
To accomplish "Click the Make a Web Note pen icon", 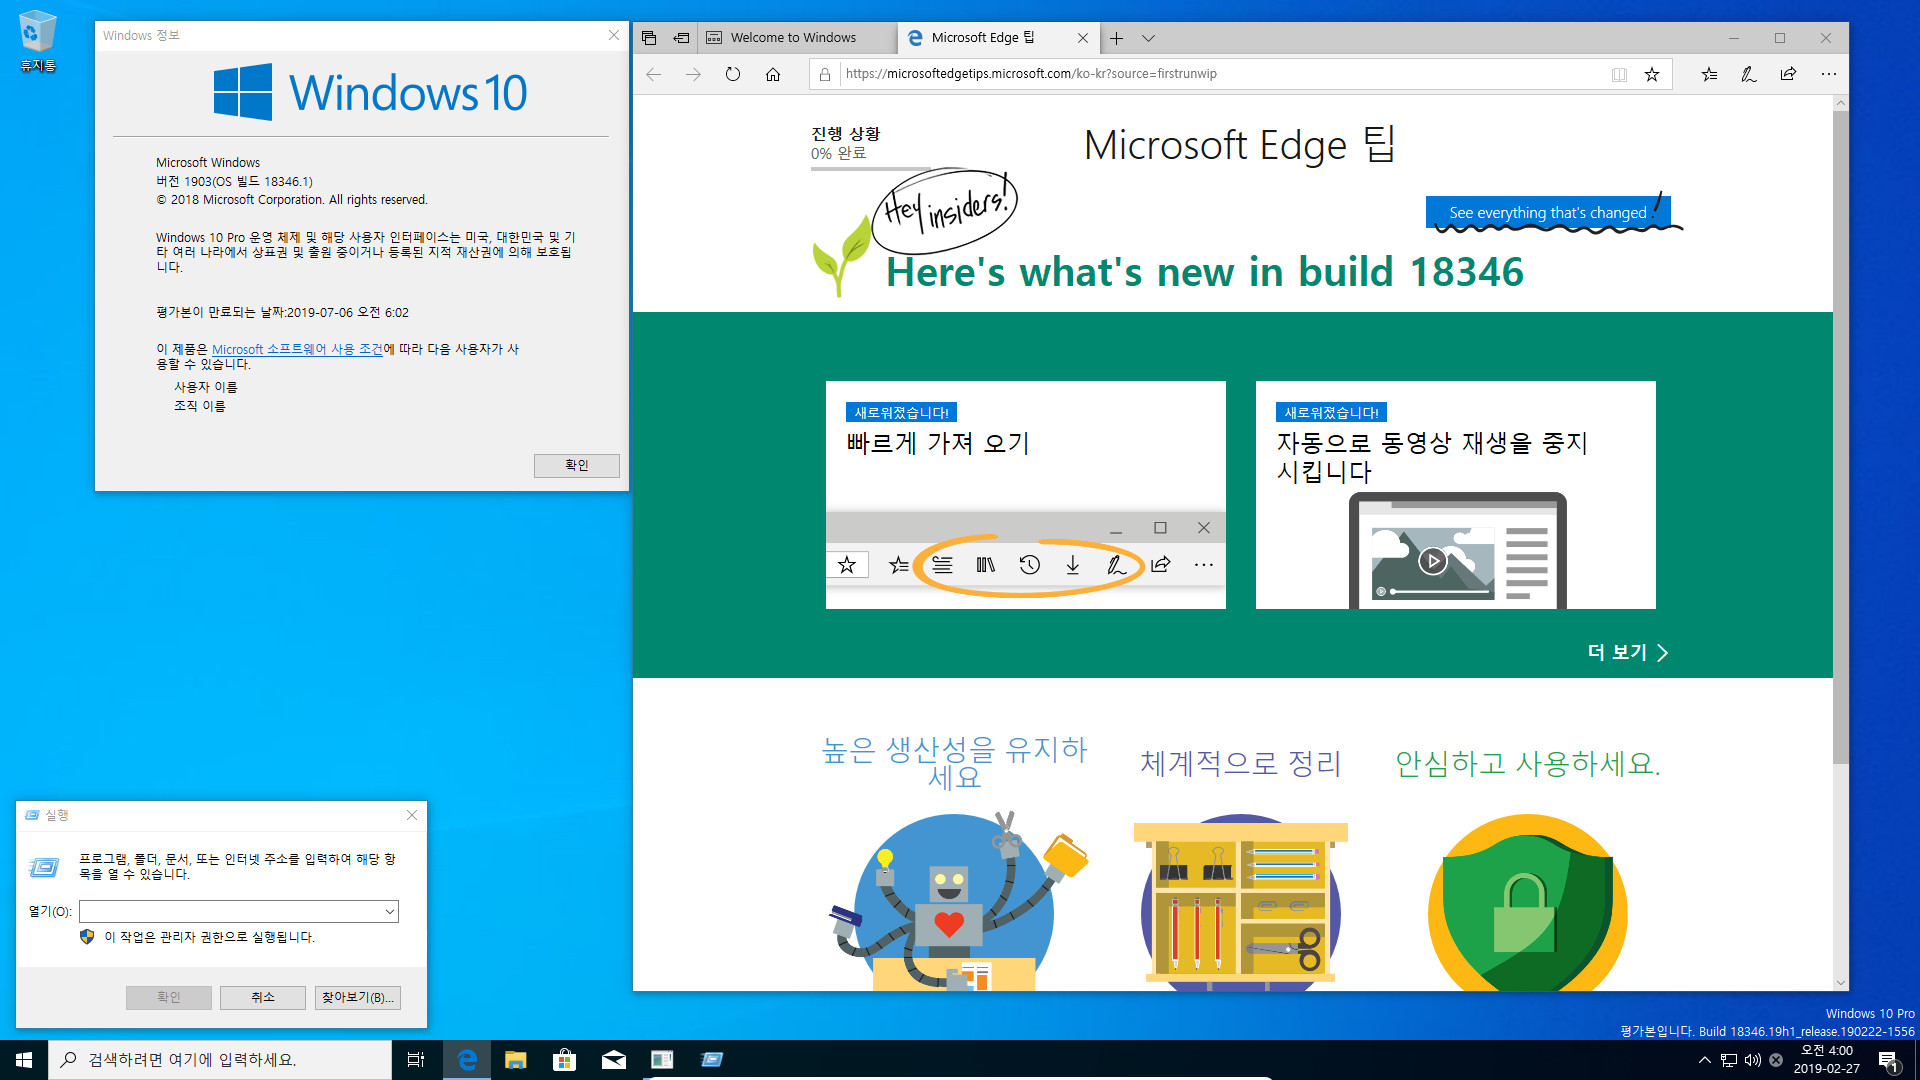I will (x=1746, y=74).
